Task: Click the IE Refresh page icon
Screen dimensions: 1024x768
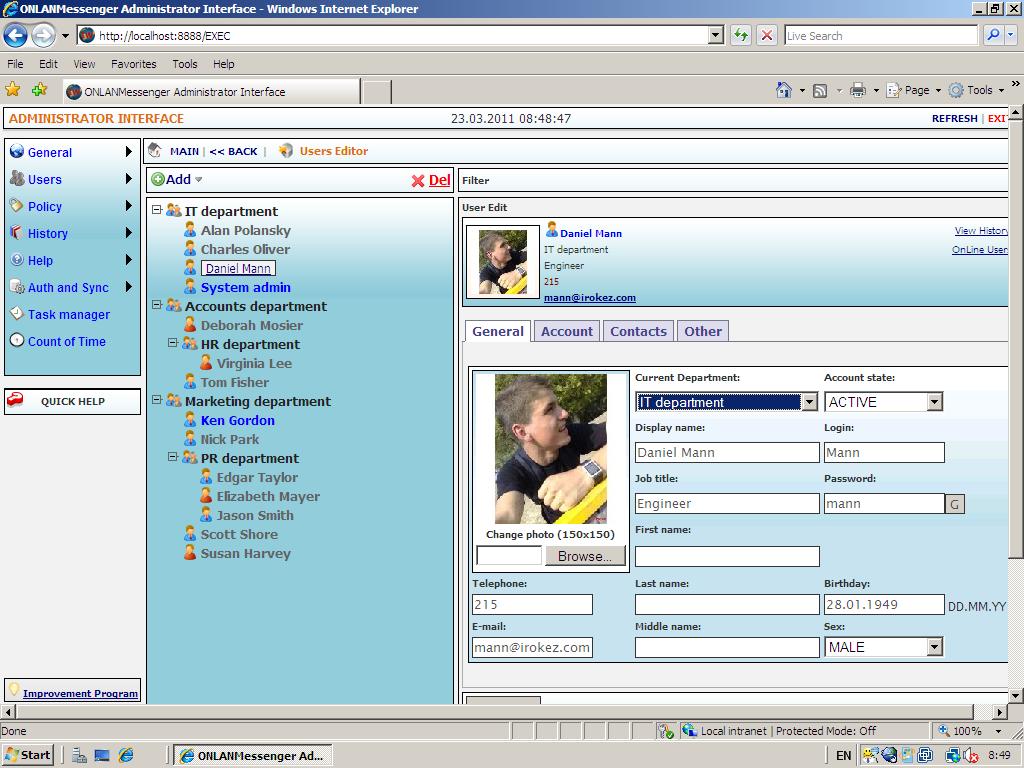Action: (x=741, y=35)
